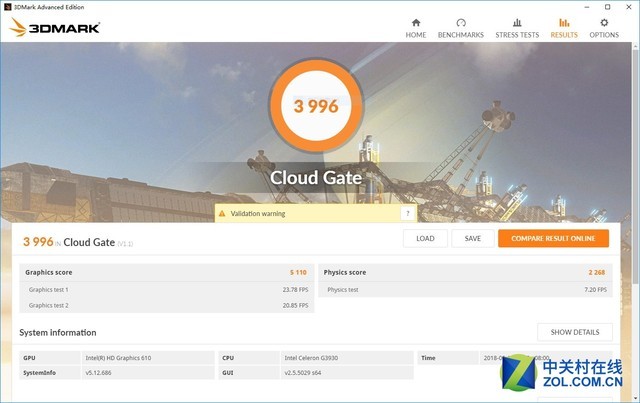The height and width of the screenshot is (403, 640).
Task: Select the RESULTS tab label
Action: tap(564, 35)
